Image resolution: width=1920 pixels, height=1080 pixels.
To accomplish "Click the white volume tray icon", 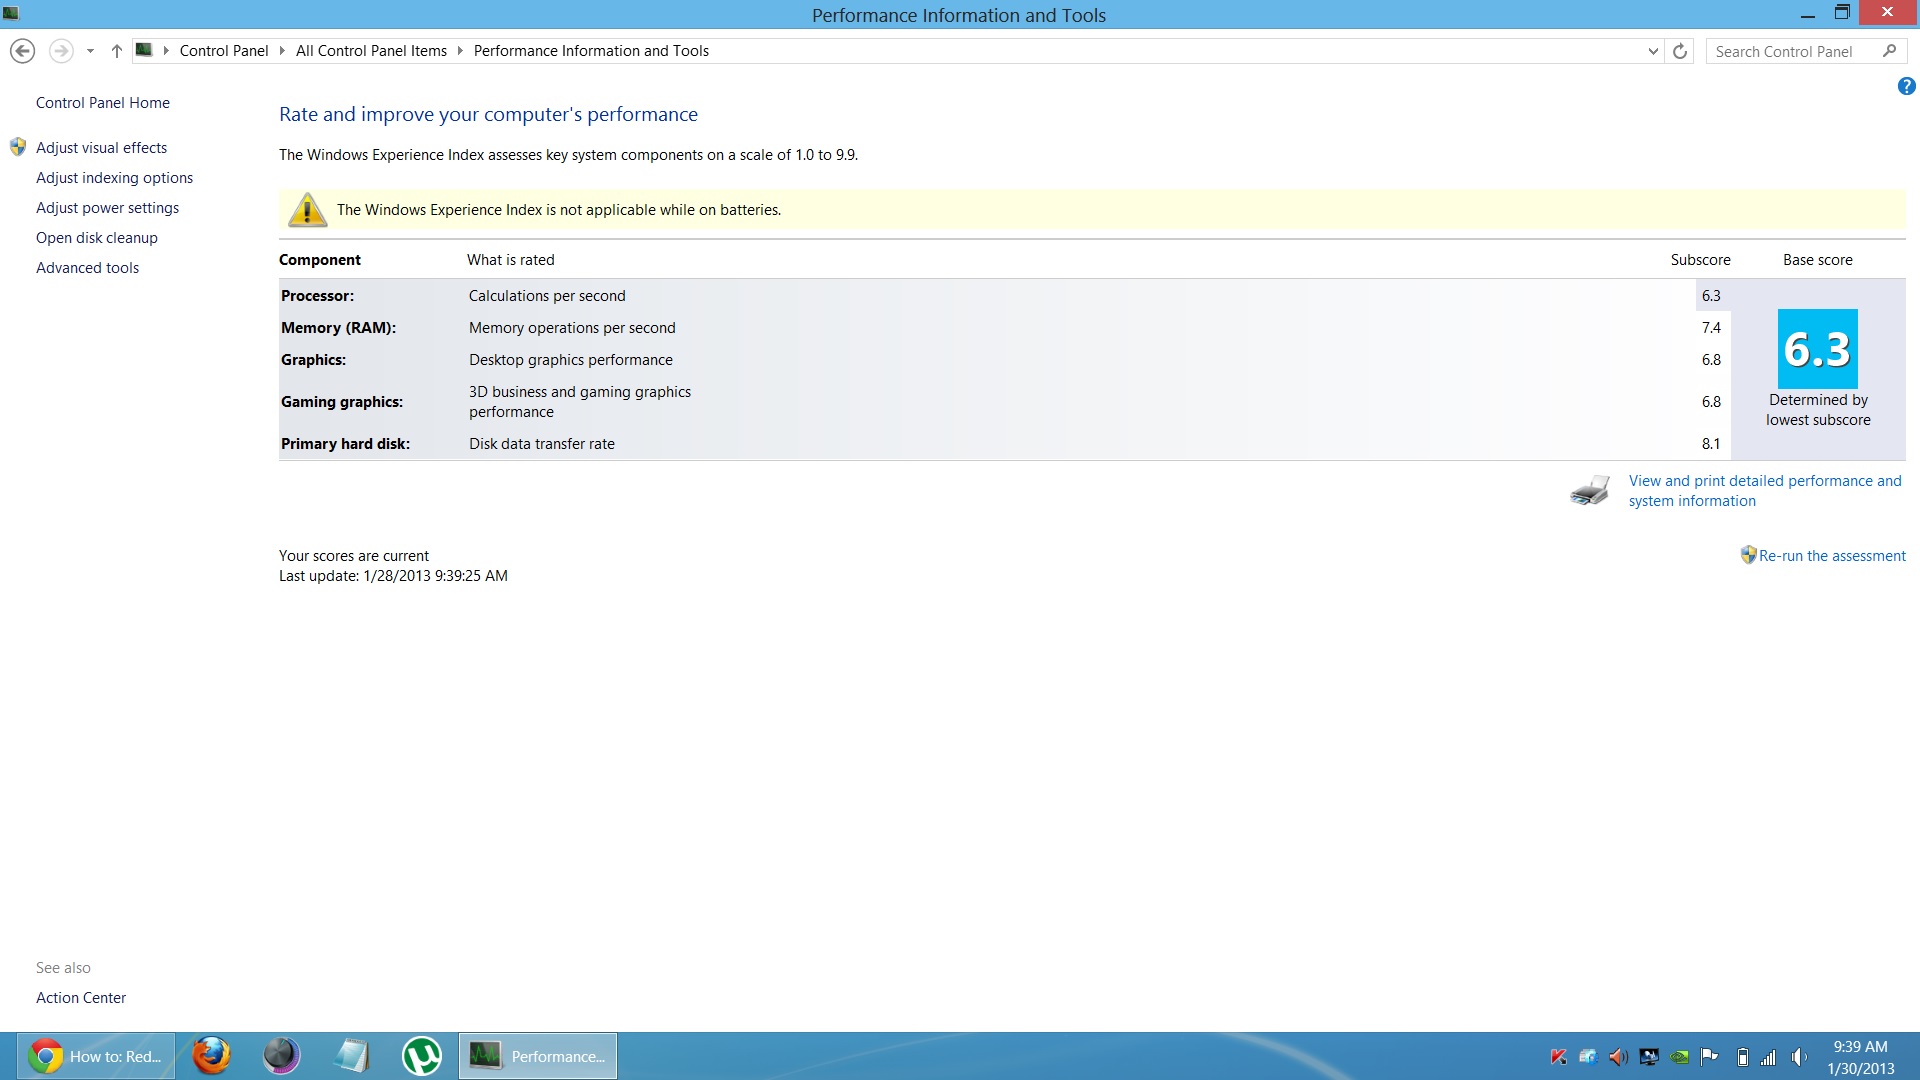I will pyautogui.click(x=1799, y=1057).
